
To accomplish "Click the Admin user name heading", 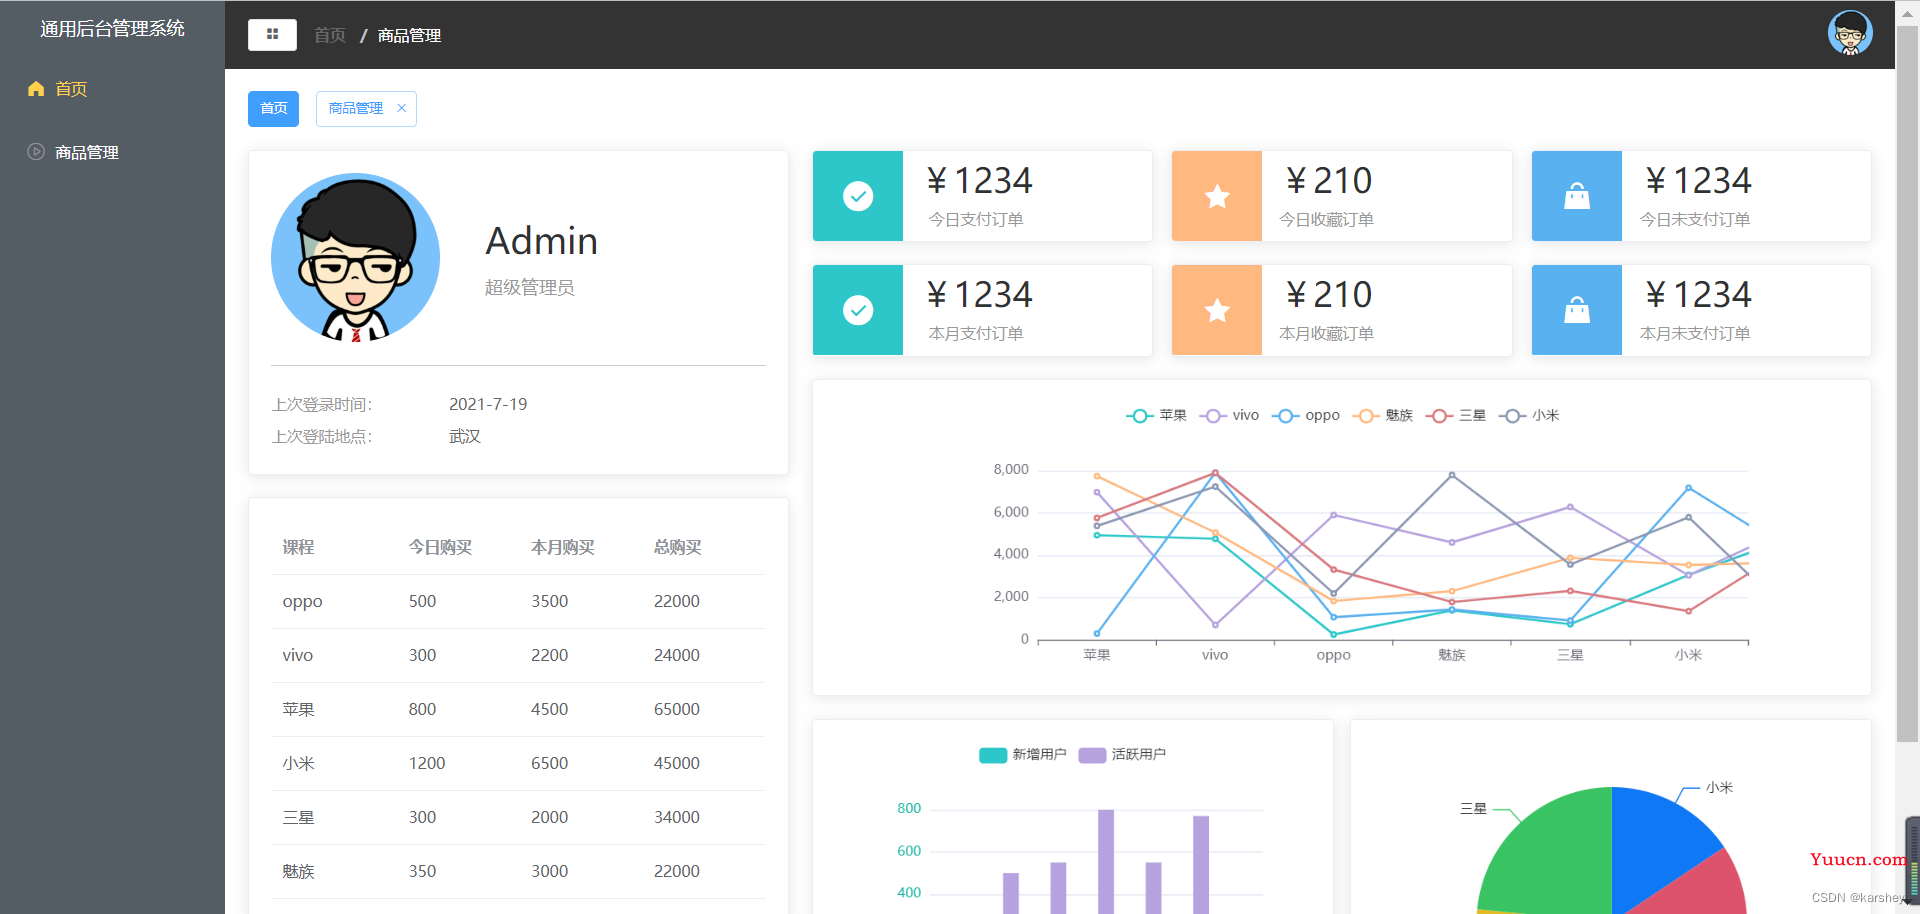I will [542, 241].
